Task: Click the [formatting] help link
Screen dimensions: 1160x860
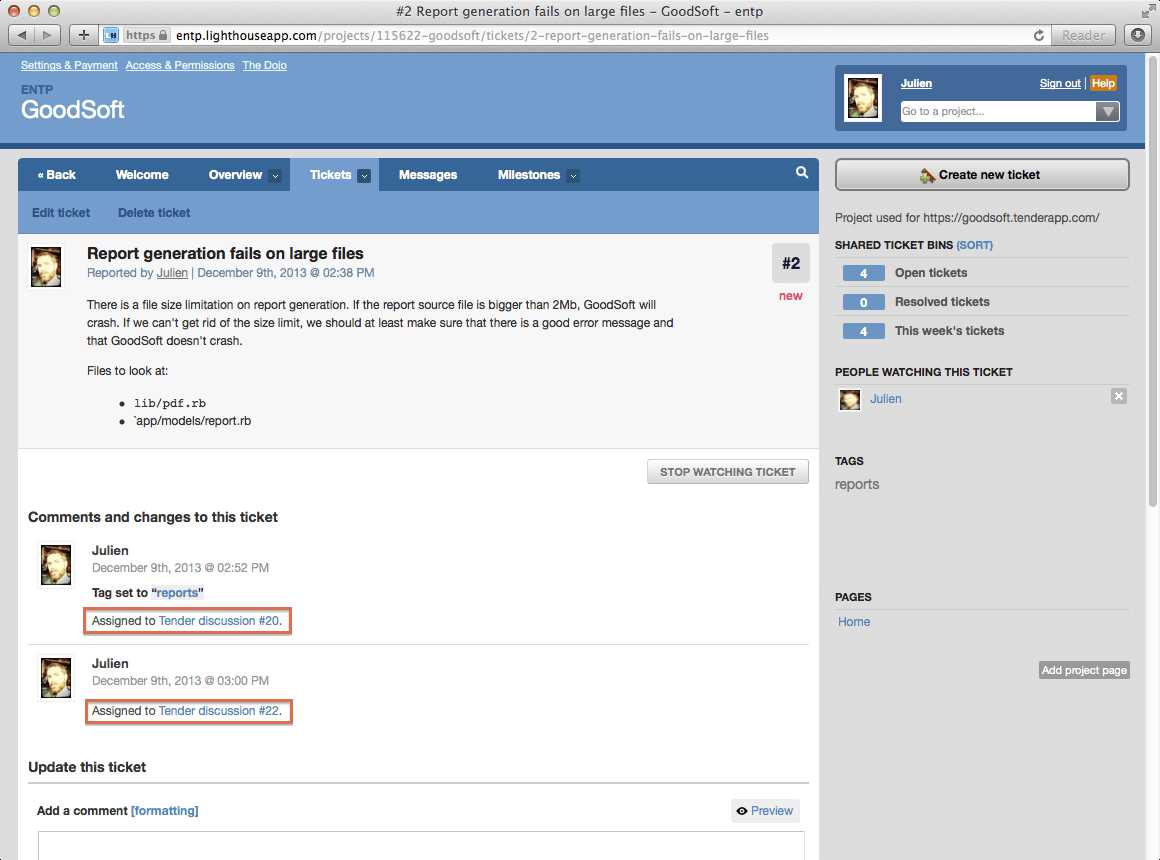Action: point(164,810)
